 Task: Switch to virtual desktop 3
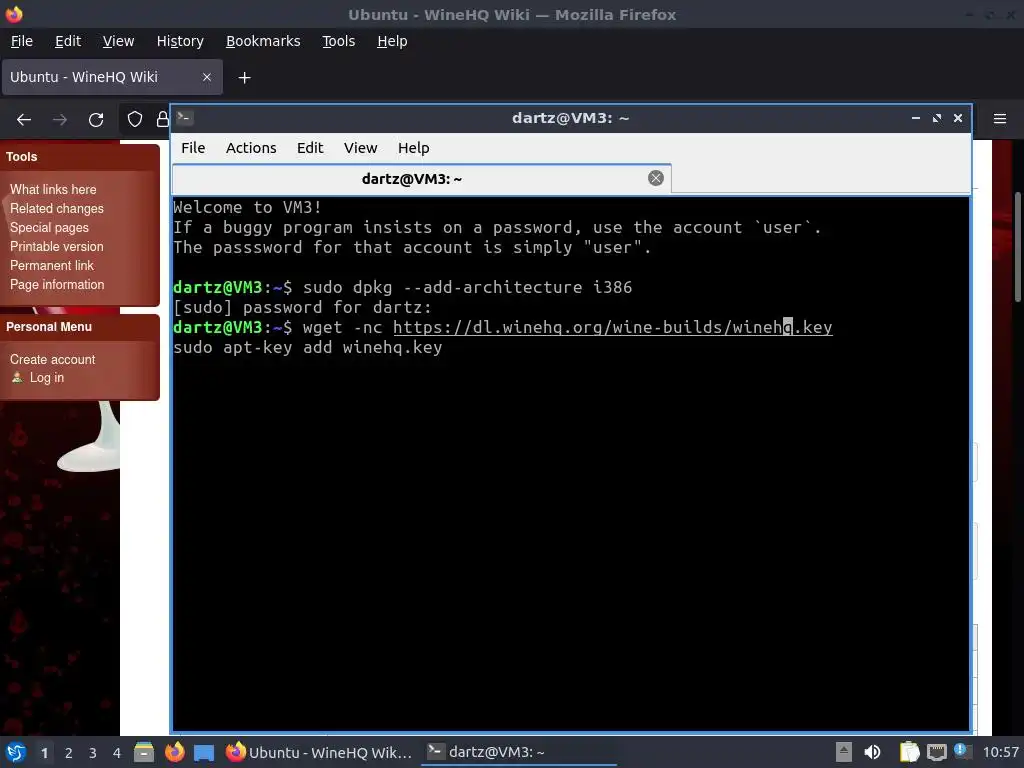[93, 753]
